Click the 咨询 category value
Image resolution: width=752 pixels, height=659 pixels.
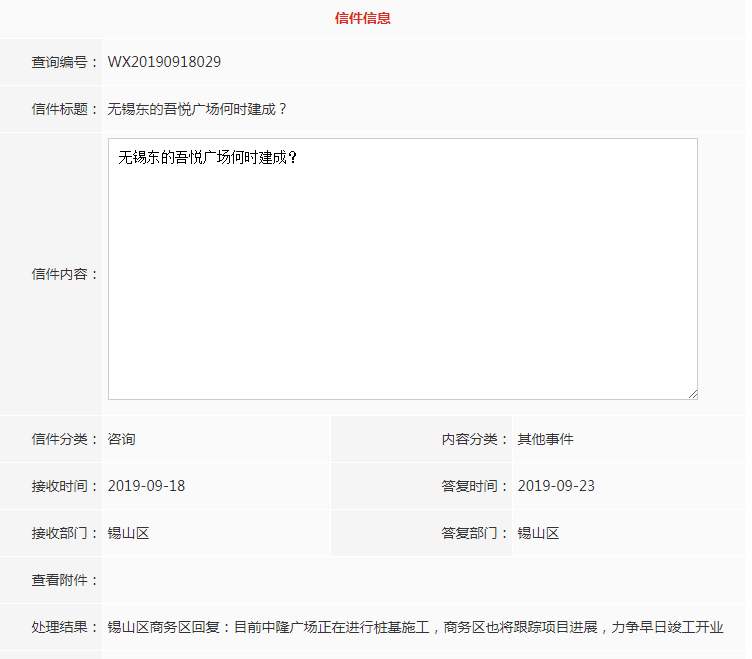(x=121, y=439)
